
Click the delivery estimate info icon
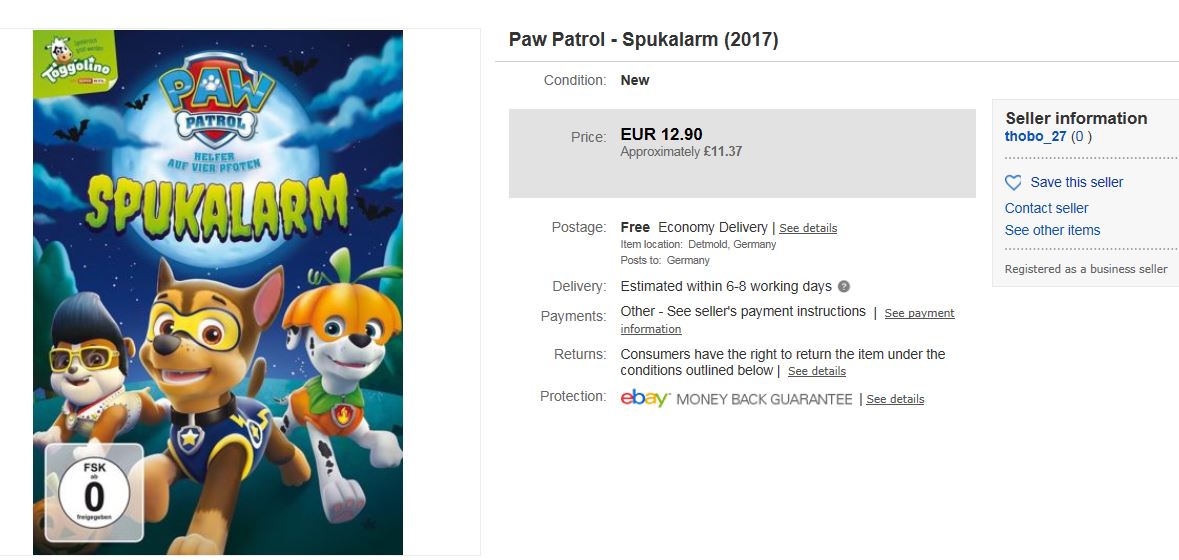click(844, 287)
